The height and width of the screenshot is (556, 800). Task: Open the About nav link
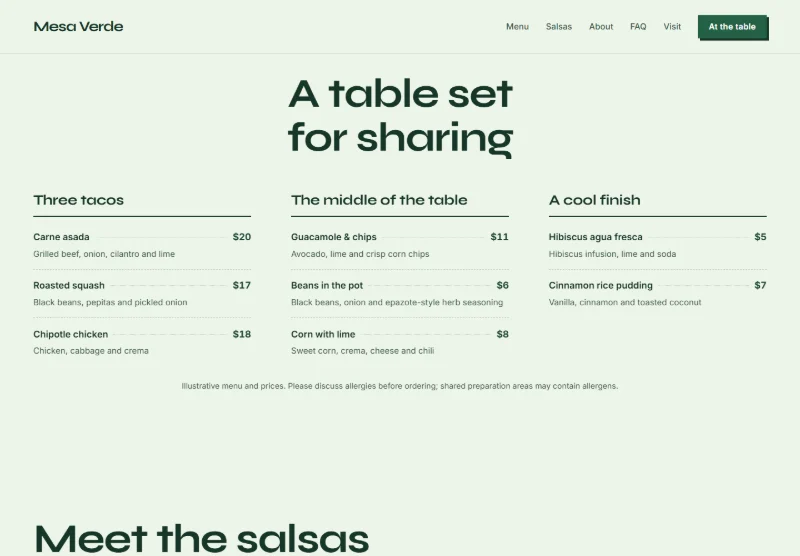tap(601, 27)
